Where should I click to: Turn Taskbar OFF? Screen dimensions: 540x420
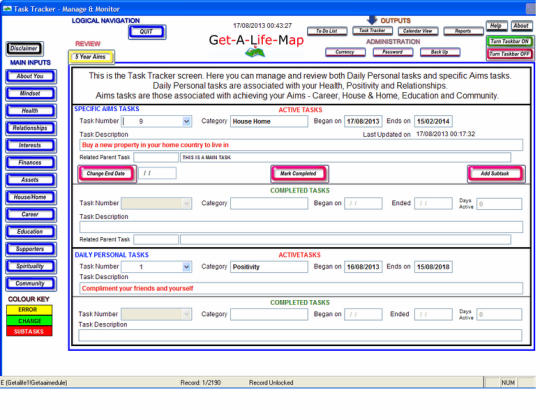click(x=510, y=54)
